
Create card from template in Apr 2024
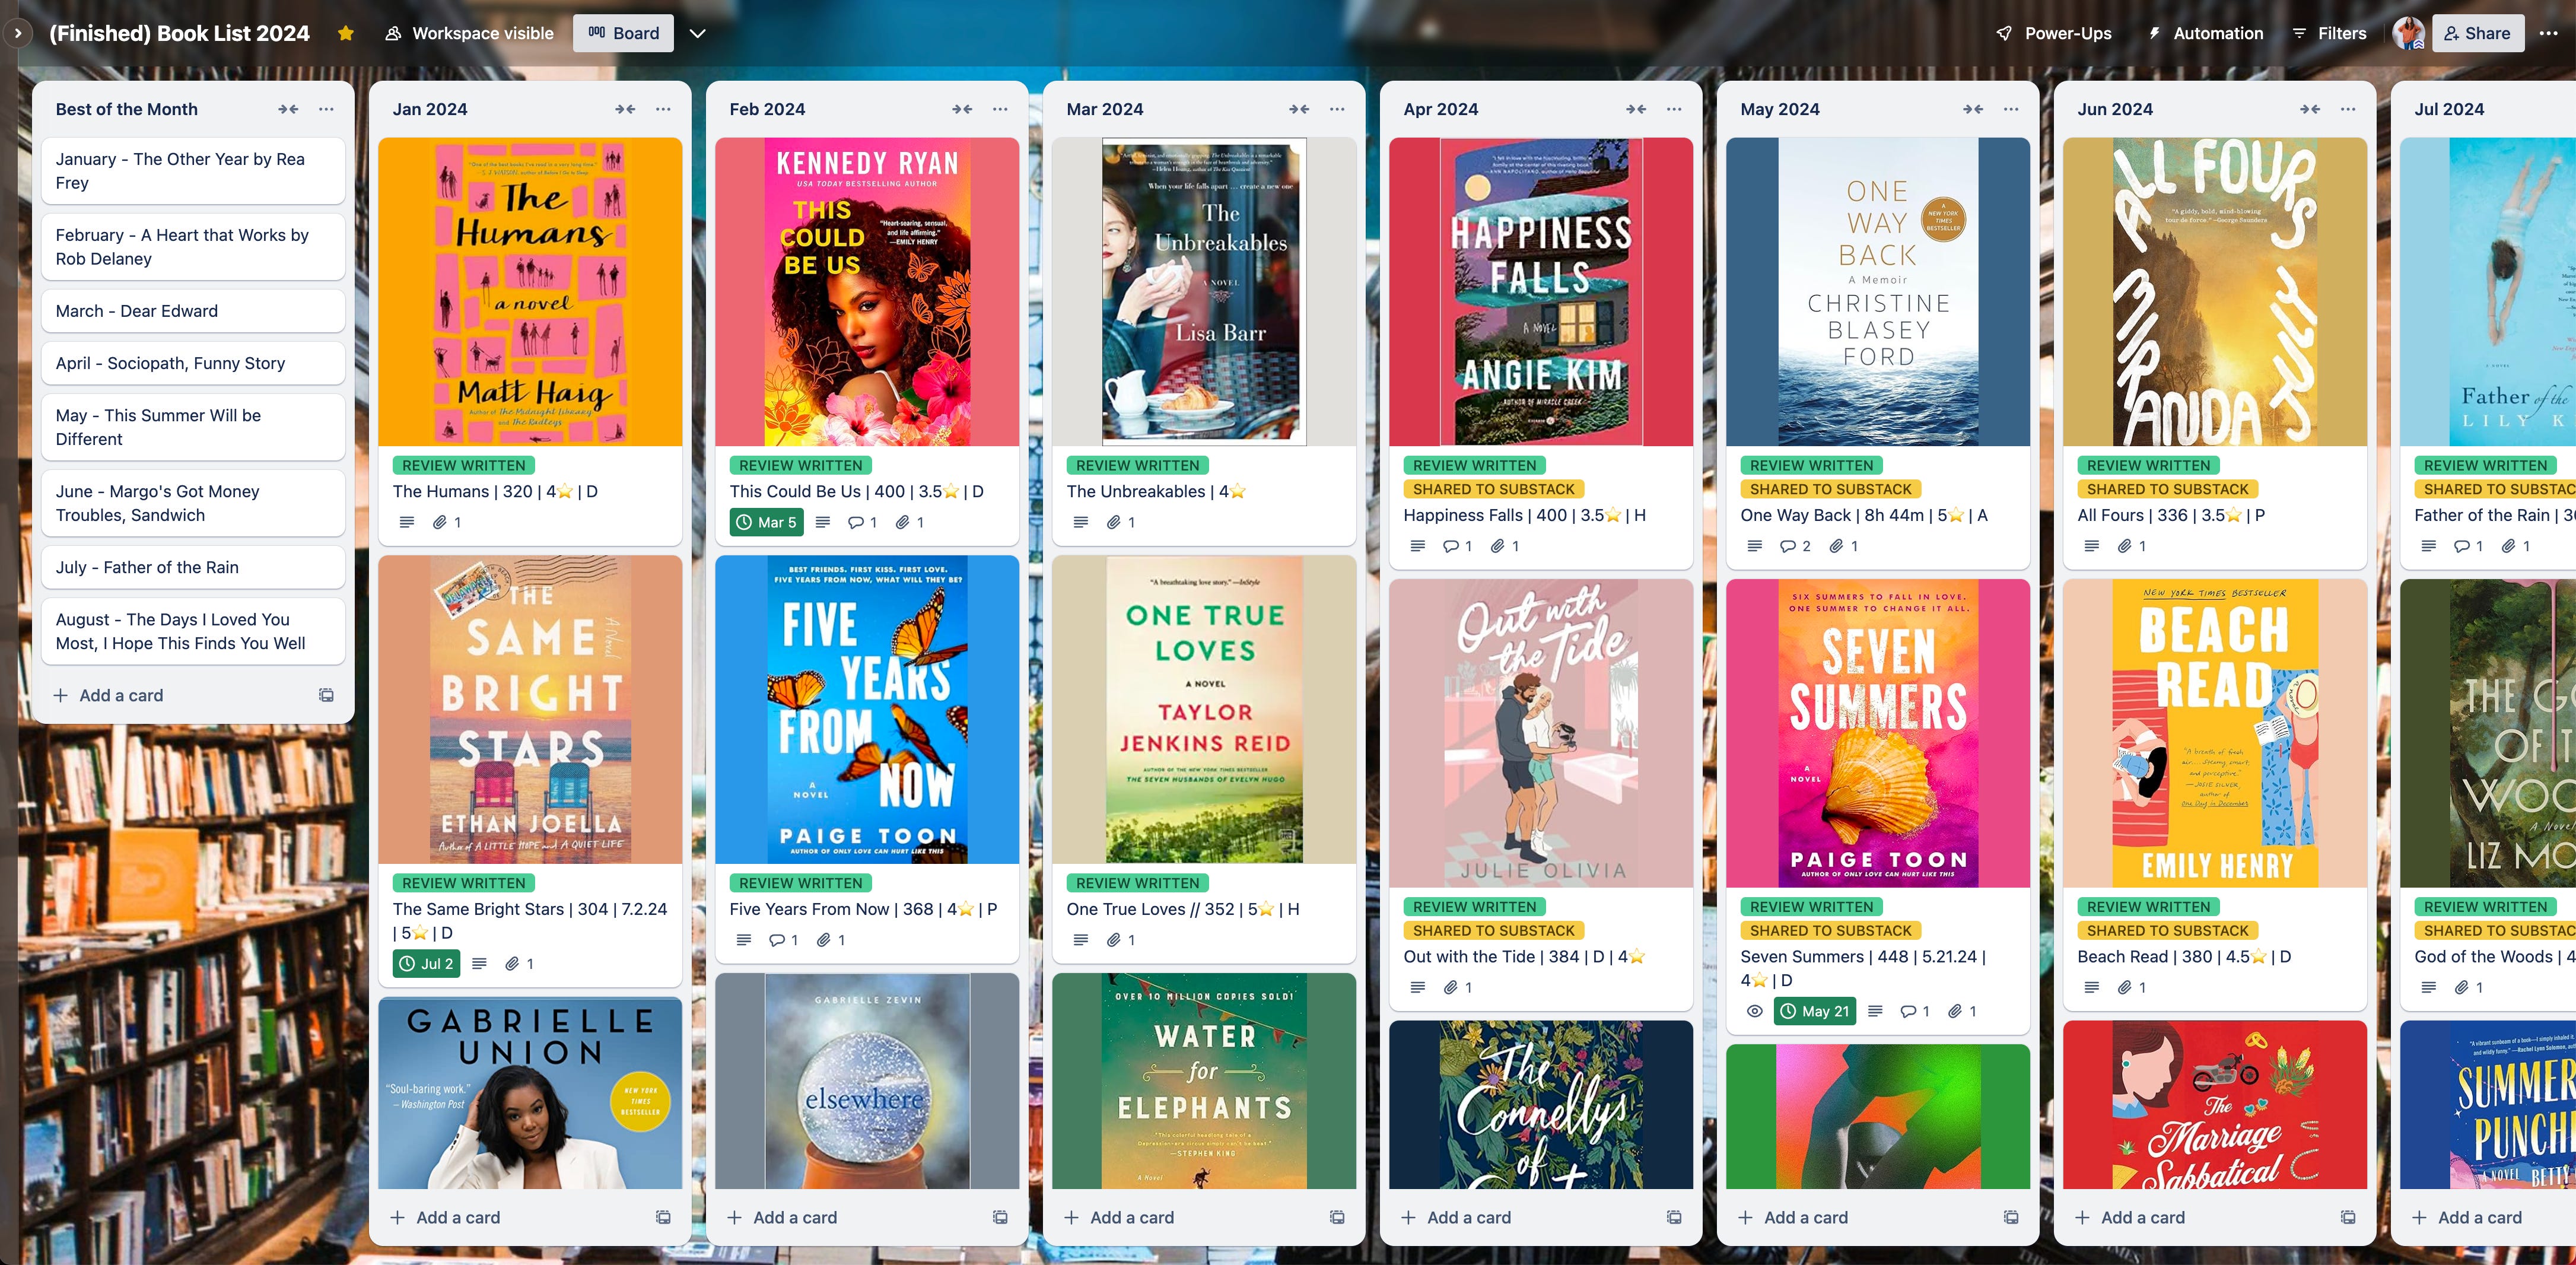point(1674,1217)
